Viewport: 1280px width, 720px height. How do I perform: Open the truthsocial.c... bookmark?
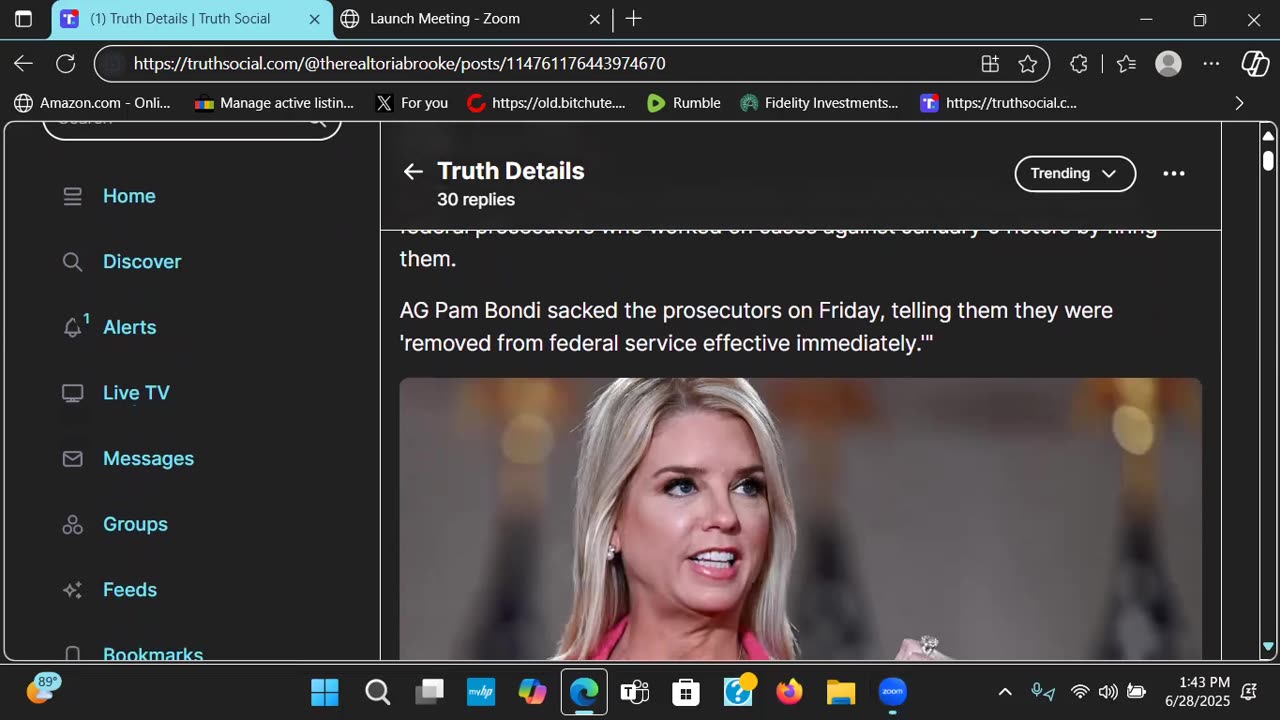[998, 103]
